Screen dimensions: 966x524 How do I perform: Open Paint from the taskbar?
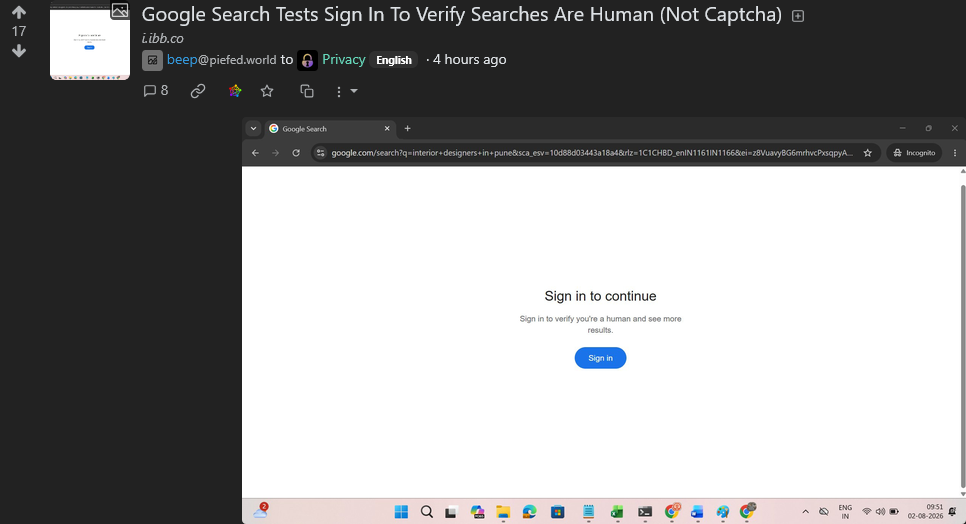click(723, 512)
